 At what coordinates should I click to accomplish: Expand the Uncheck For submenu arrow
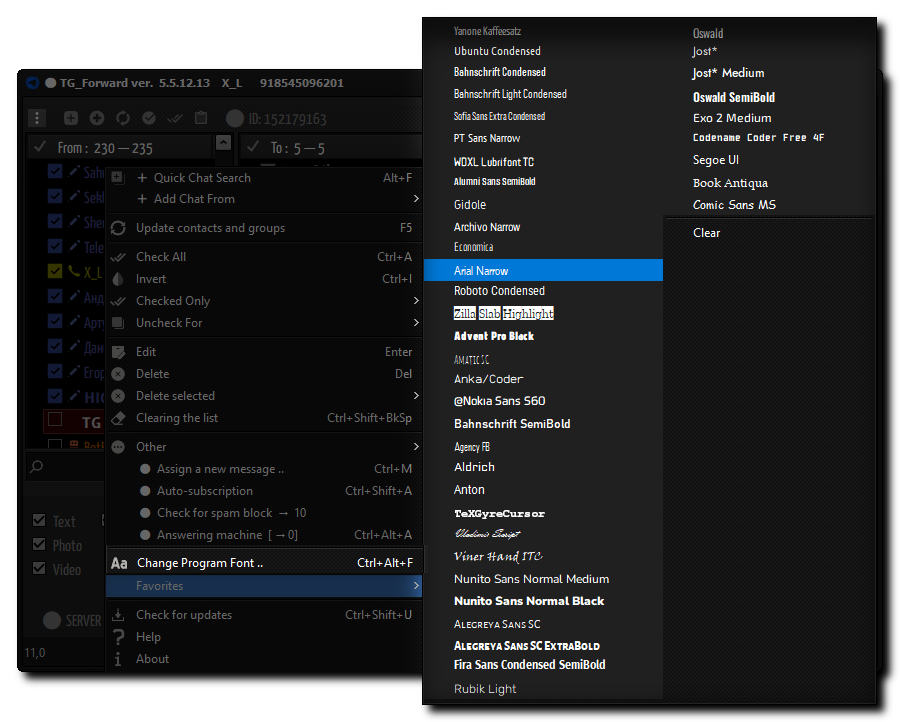pos(416,323)
